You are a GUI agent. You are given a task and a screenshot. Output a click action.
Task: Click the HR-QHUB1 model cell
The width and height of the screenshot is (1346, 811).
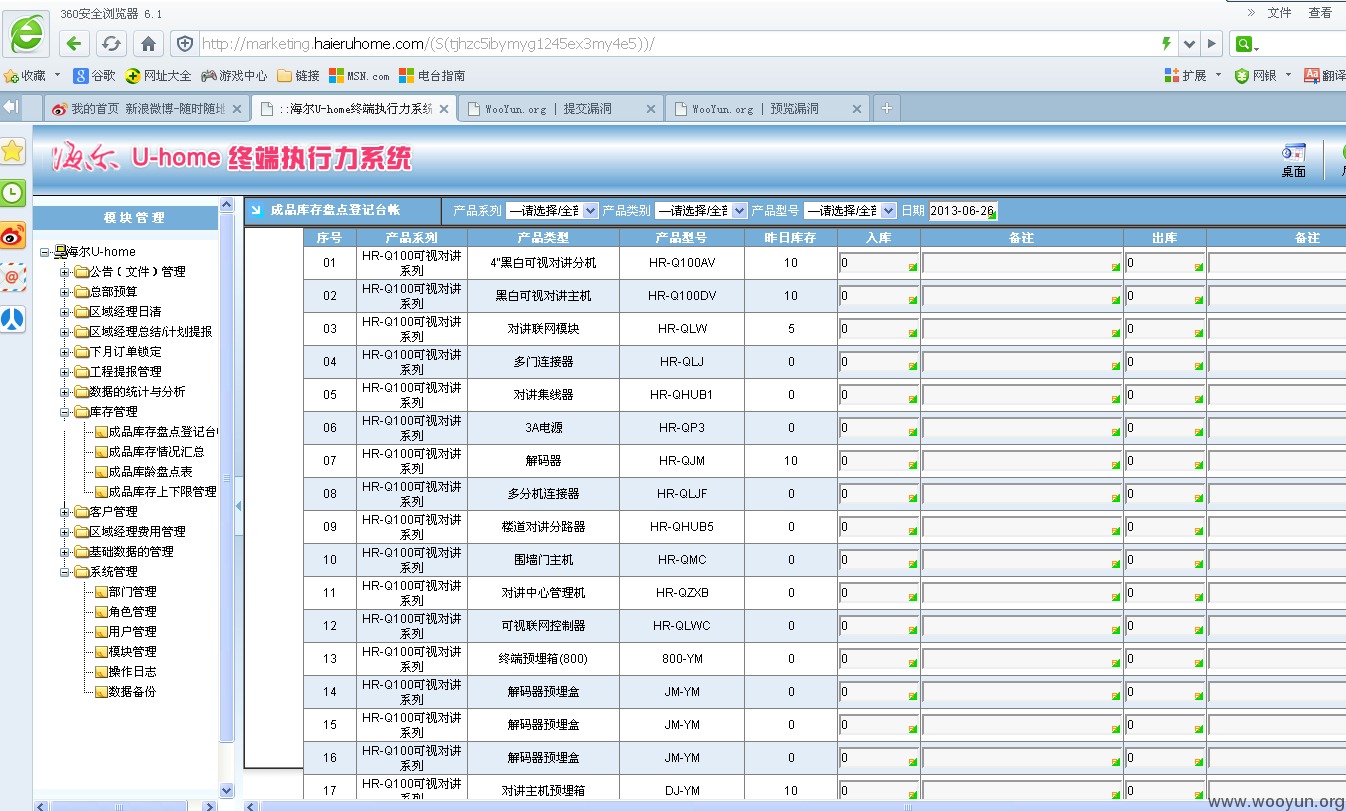click(682, 395)
